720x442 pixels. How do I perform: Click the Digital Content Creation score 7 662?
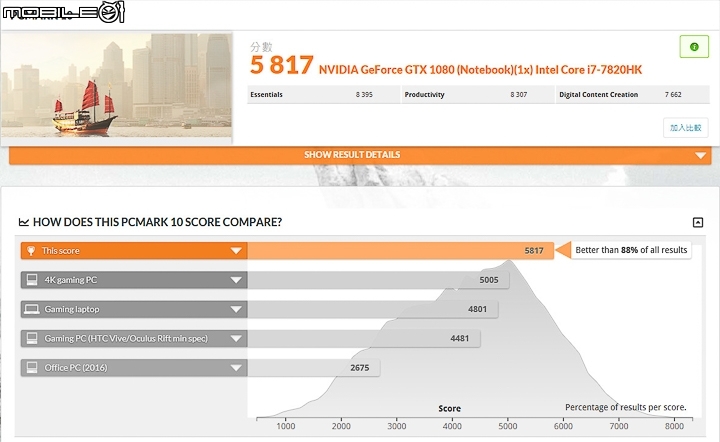point(673,95)
